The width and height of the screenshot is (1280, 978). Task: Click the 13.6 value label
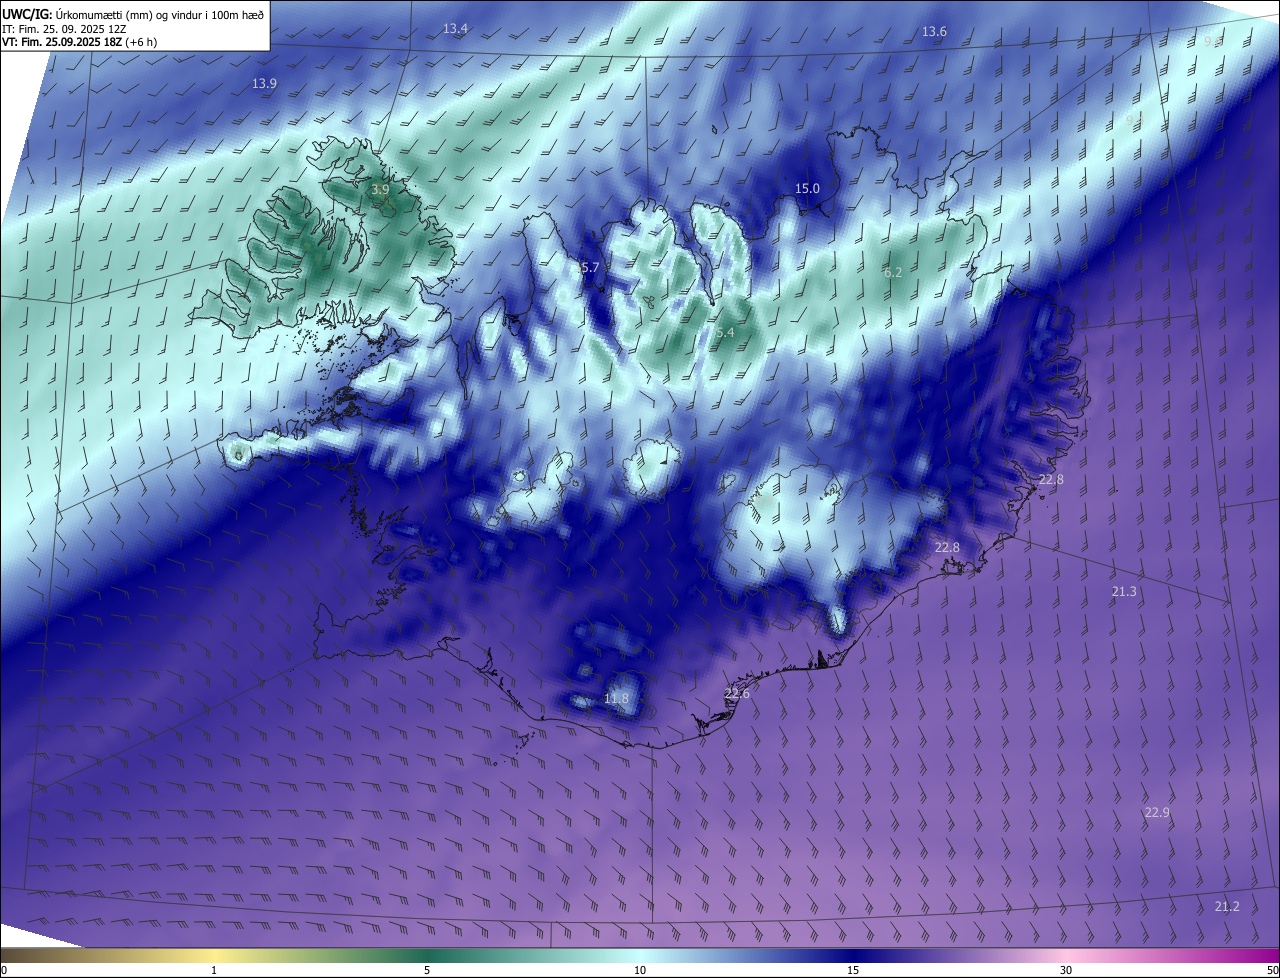pos(934,32)
